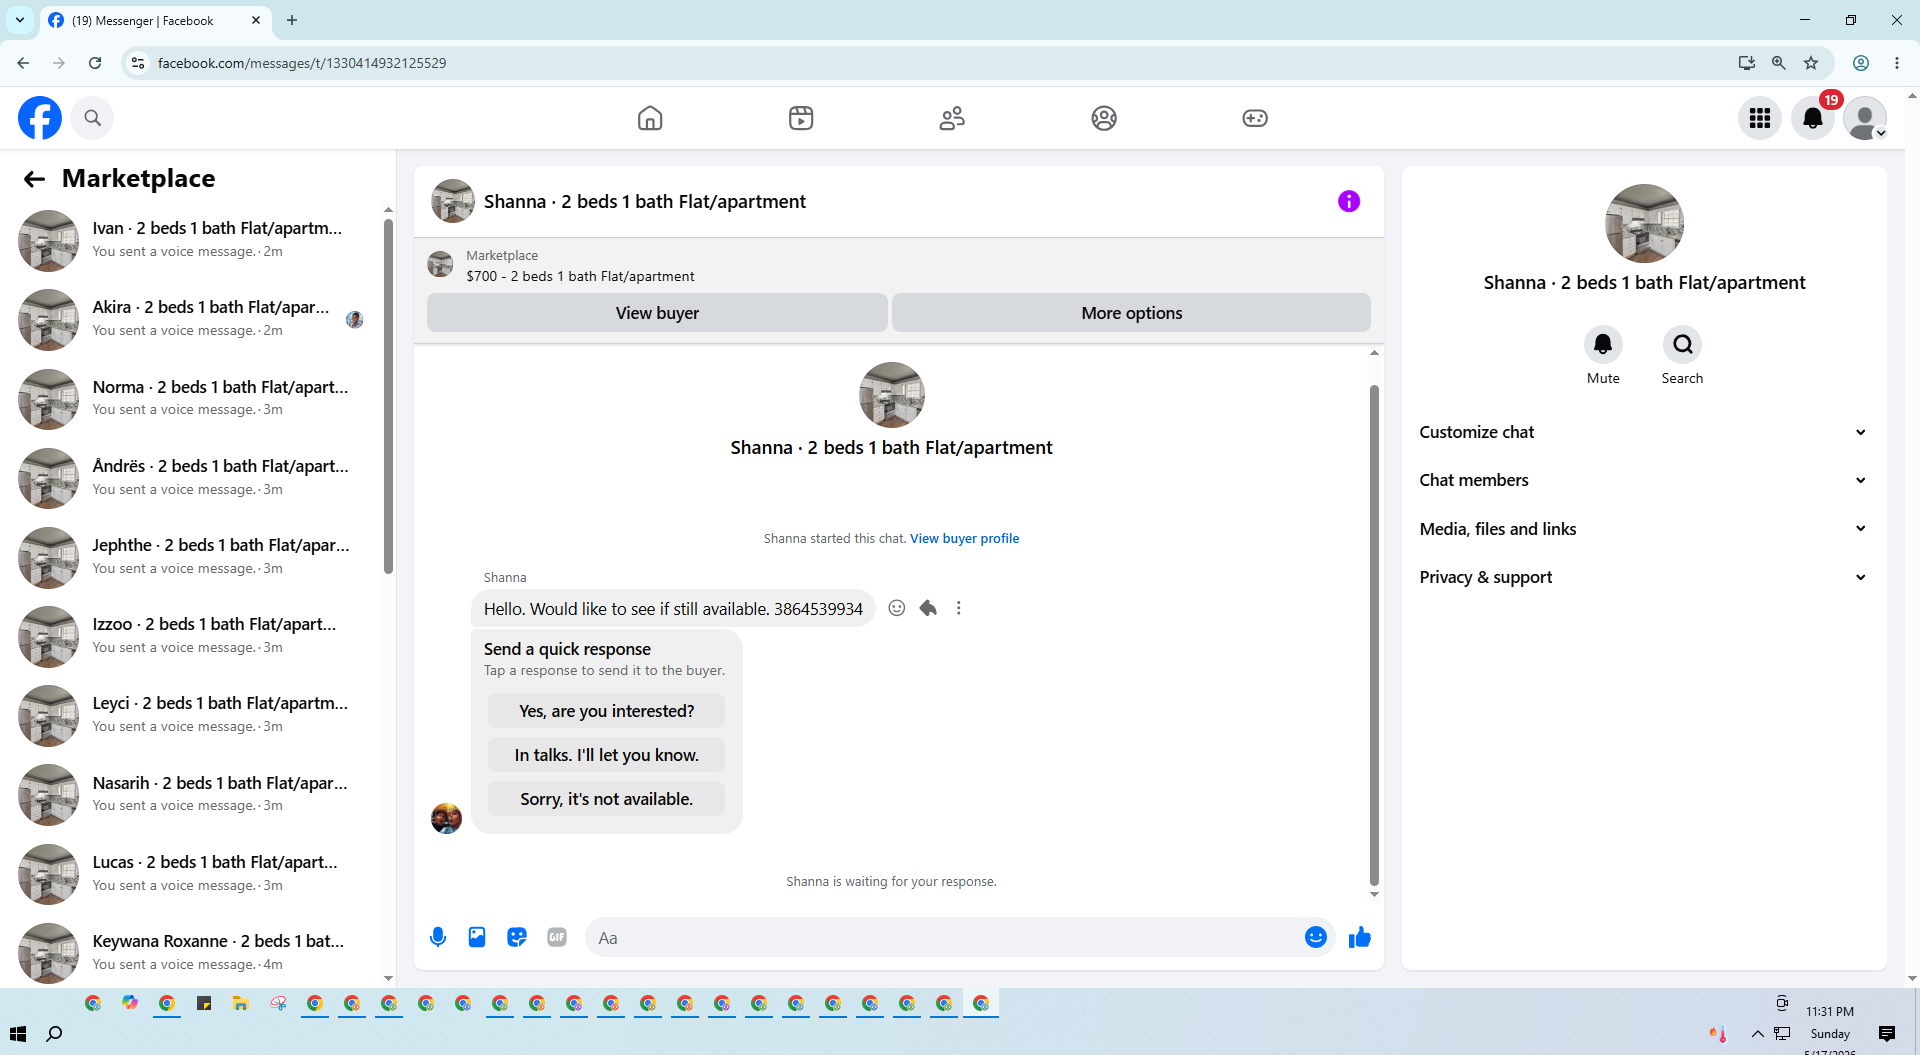Open the Reels video icon
1920x1055 pixels.
[x=801, y=118]
